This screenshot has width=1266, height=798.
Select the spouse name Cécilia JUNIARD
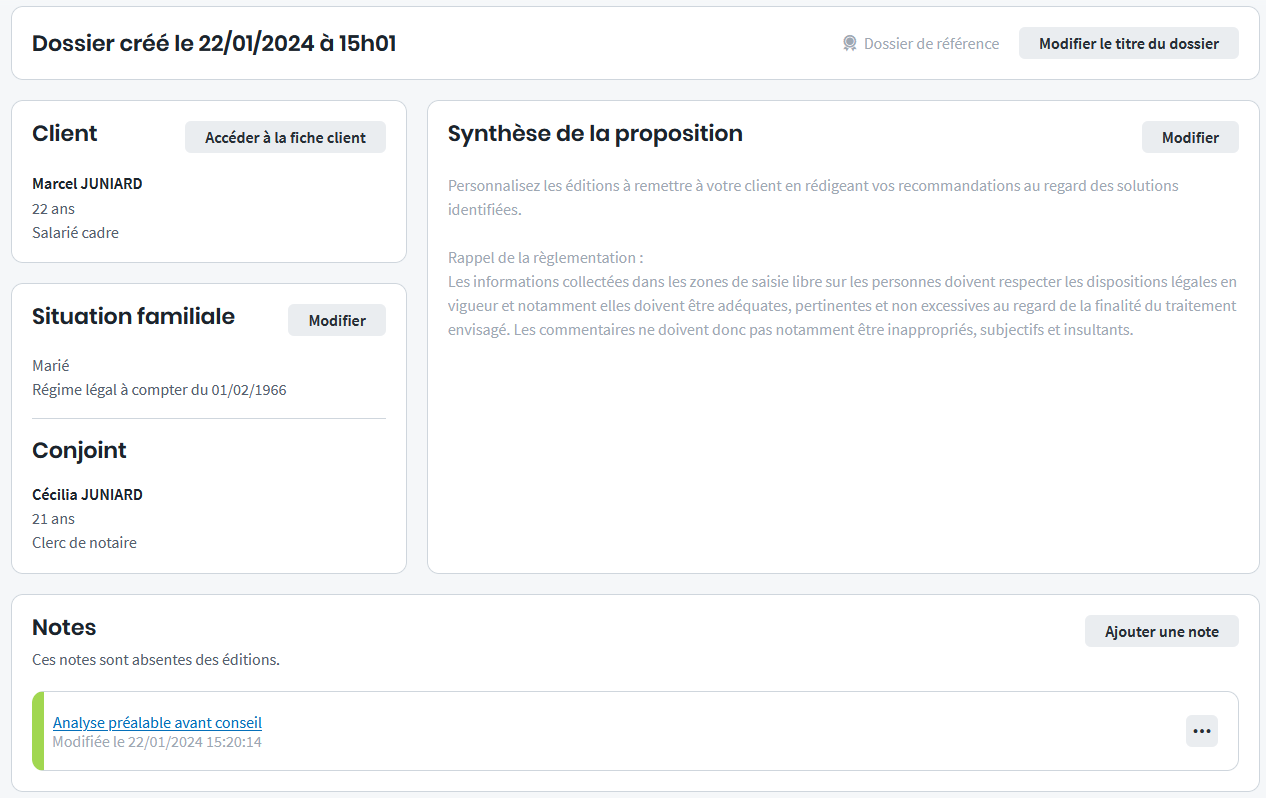click(87, 494)
